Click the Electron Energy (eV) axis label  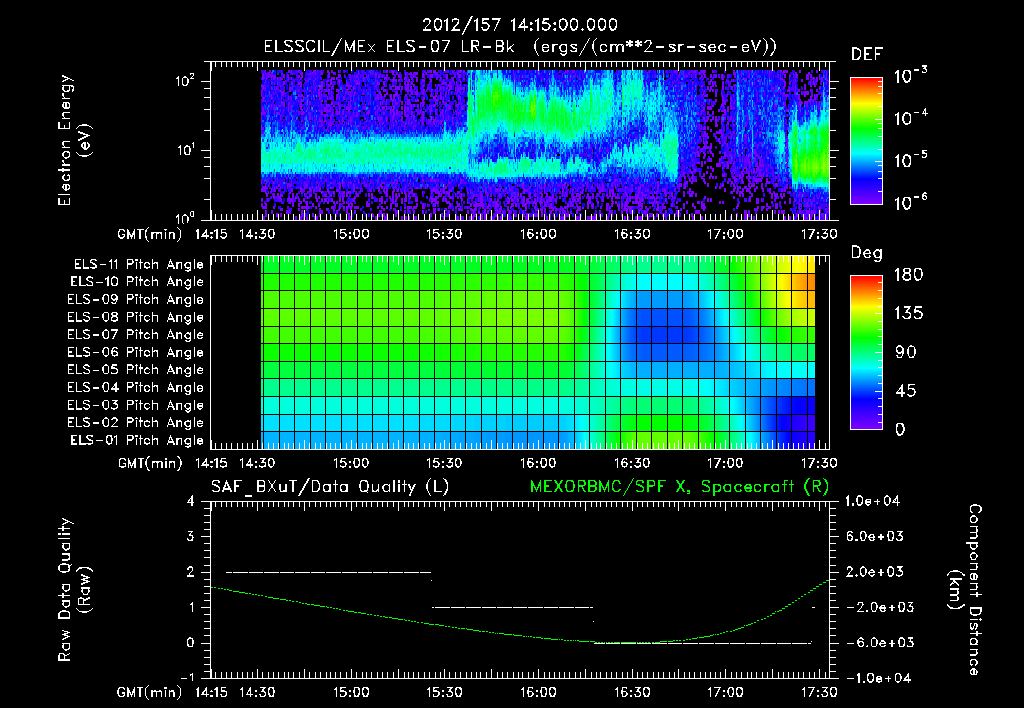(x=74, y=140)
